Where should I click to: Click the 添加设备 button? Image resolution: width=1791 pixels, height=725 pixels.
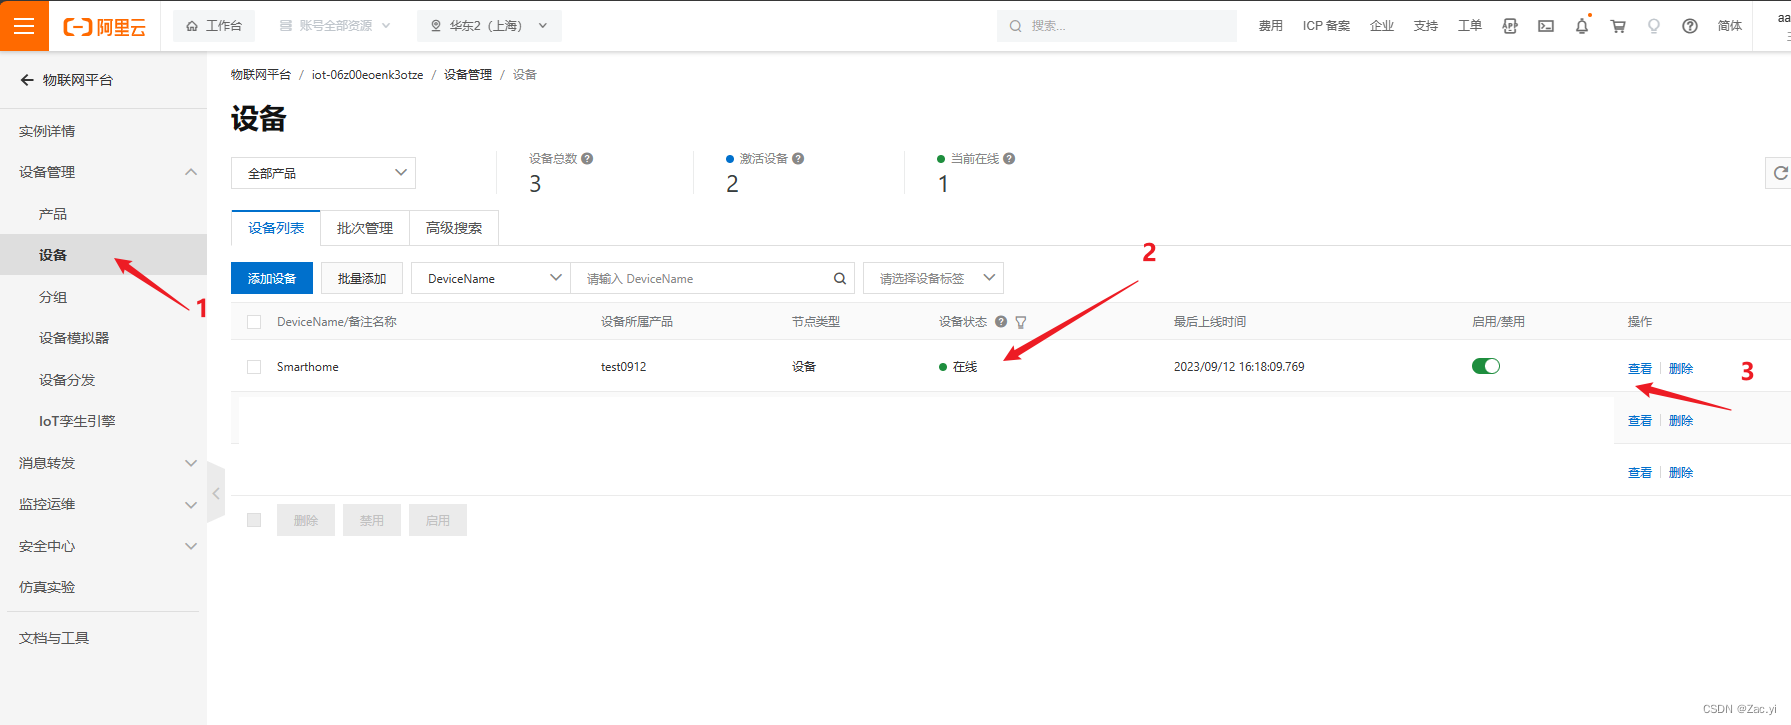(272, 278)
